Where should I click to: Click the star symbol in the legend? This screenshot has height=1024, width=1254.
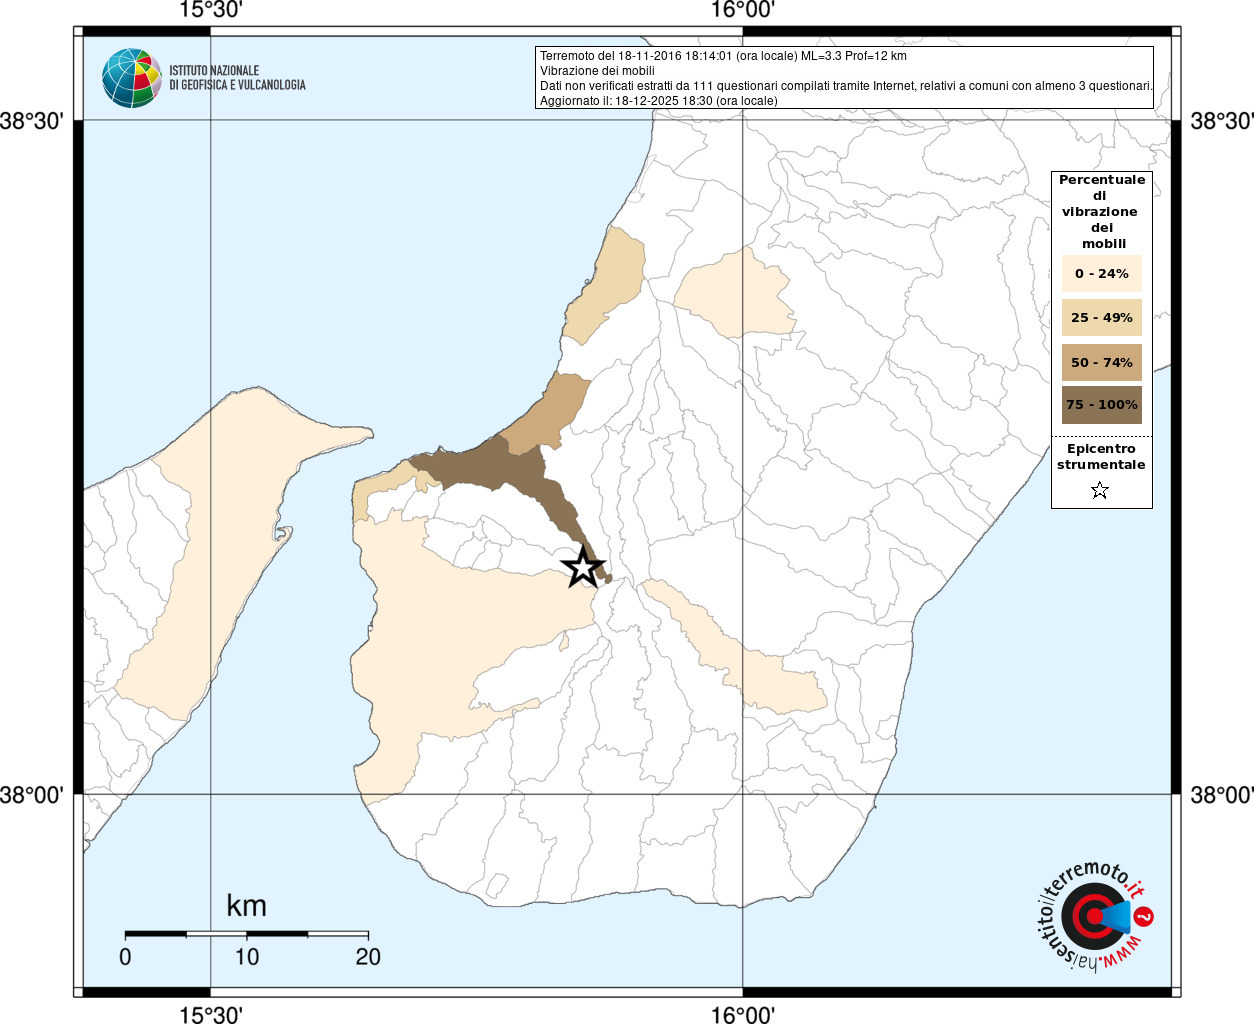(1100, 490)
